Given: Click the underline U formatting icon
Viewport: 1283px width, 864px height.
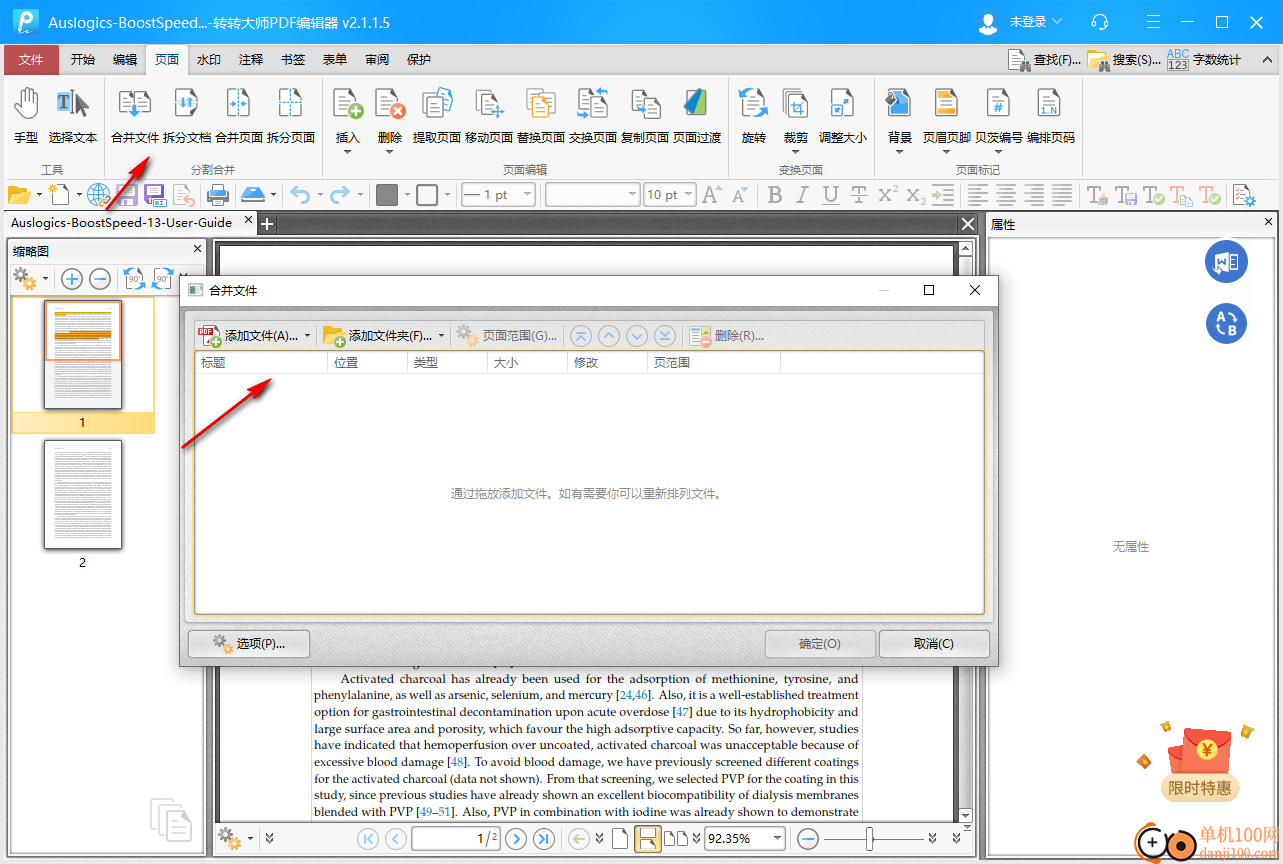Looking at the screenshot, I should (830, 195).
